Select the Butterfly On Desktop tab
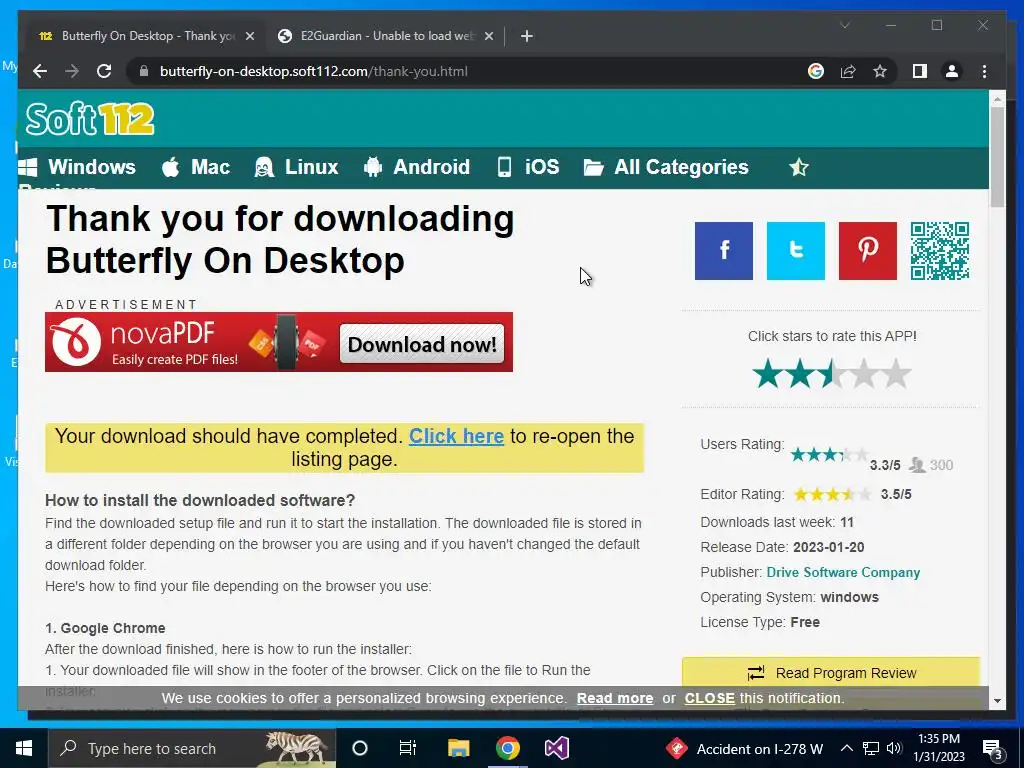 [x=145, y=36]
